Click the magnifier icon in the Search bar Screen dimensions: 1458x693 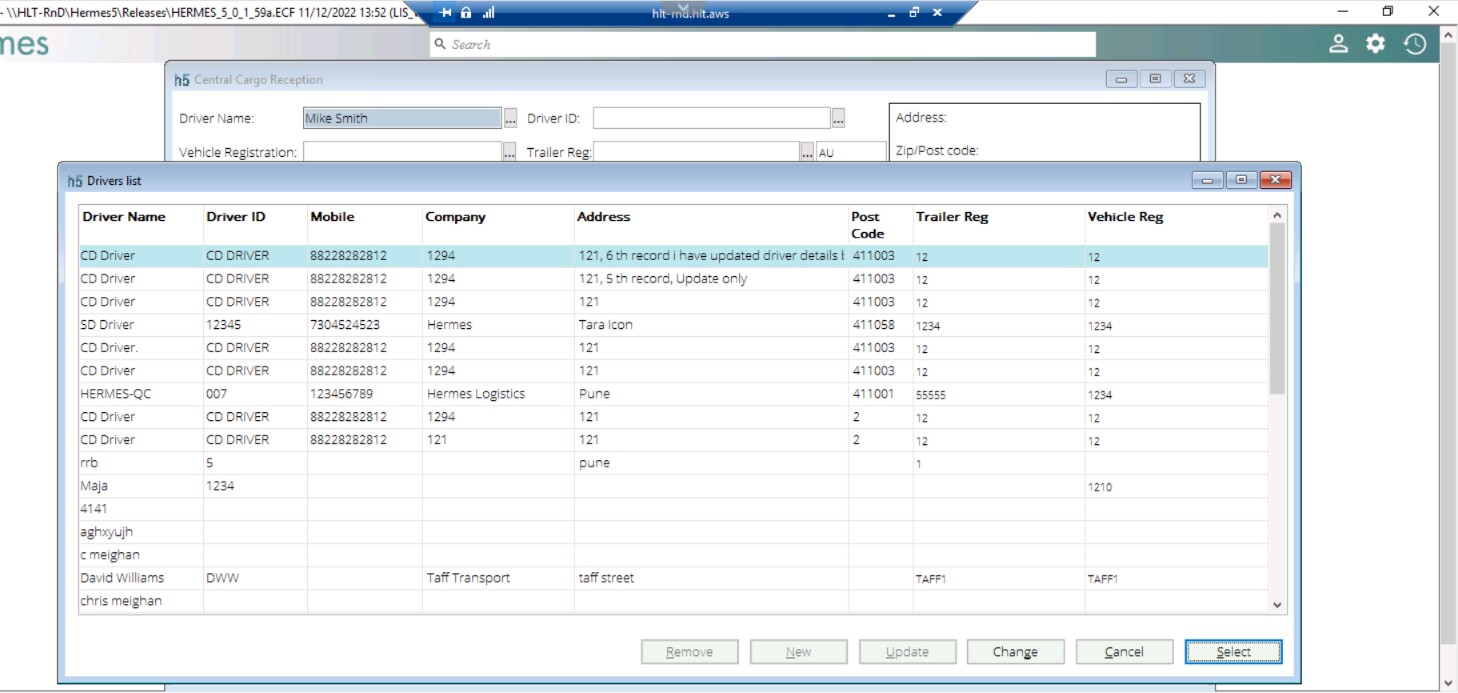(x=438, y=43)
